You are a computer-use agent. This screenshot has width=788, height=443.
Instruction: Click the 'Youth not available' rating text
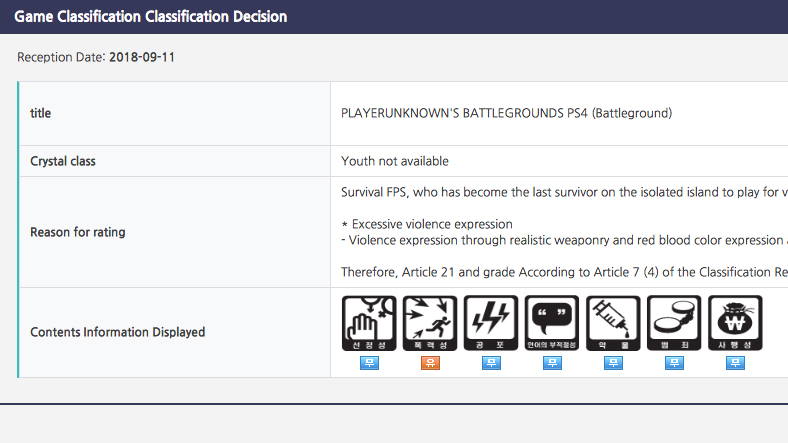pos(395,161)
